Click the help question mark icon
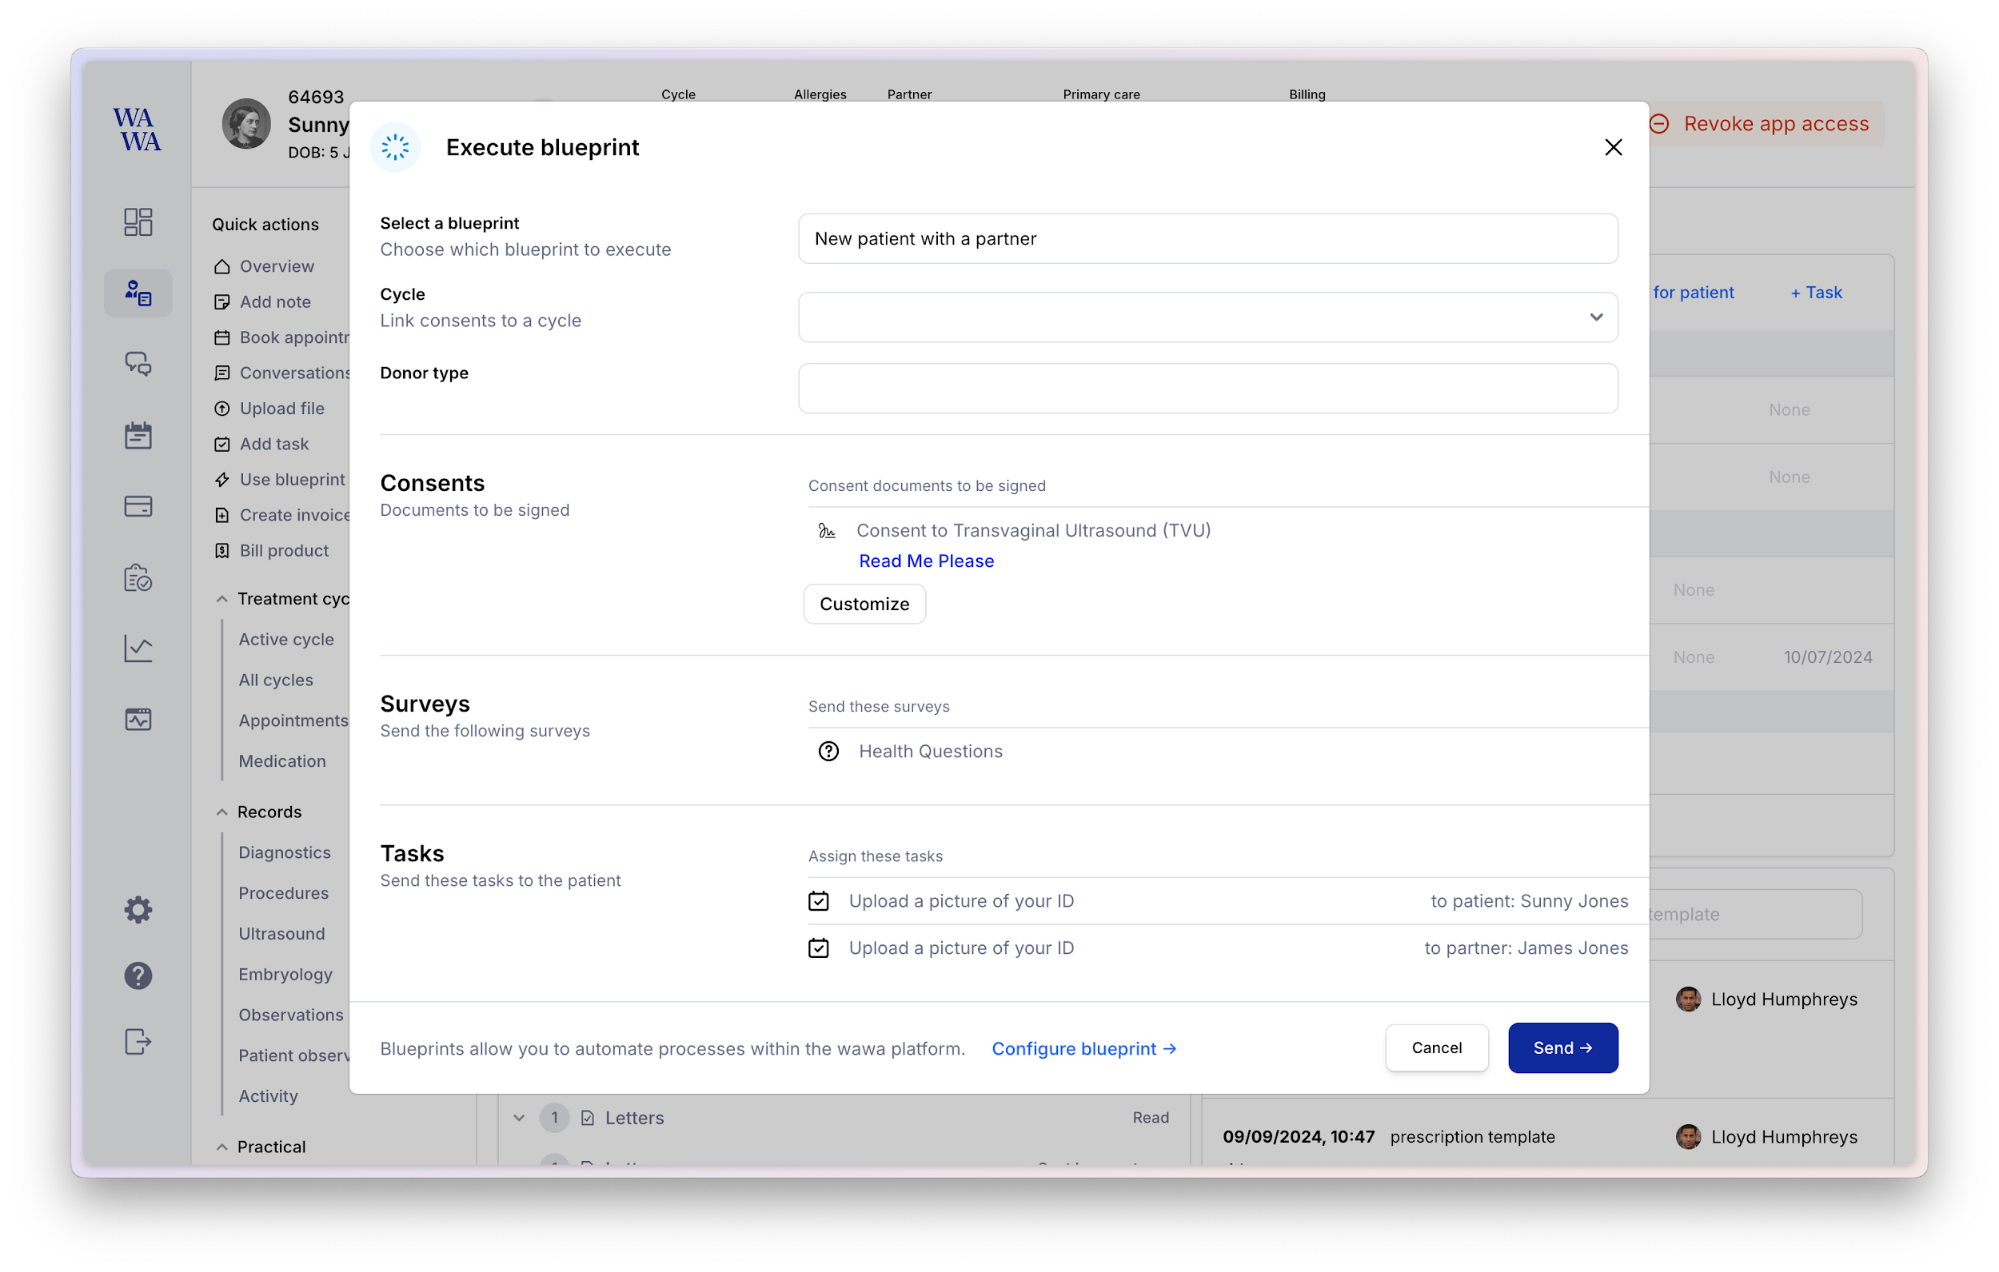 click(x=138, y=975)
